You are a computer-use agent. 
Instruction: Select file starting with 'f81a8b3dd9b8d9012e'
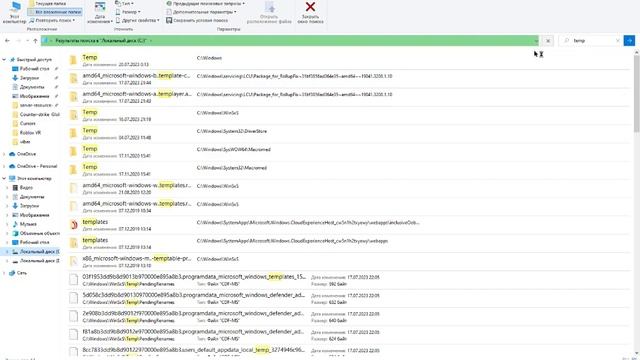(x=349, y=335)
